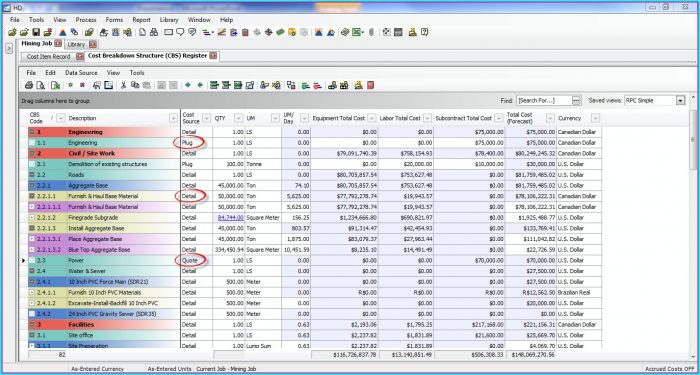Click the first open-folder icon in main toolbar
Viewport: 700px width, 375px height.
[x=12, y=32]
